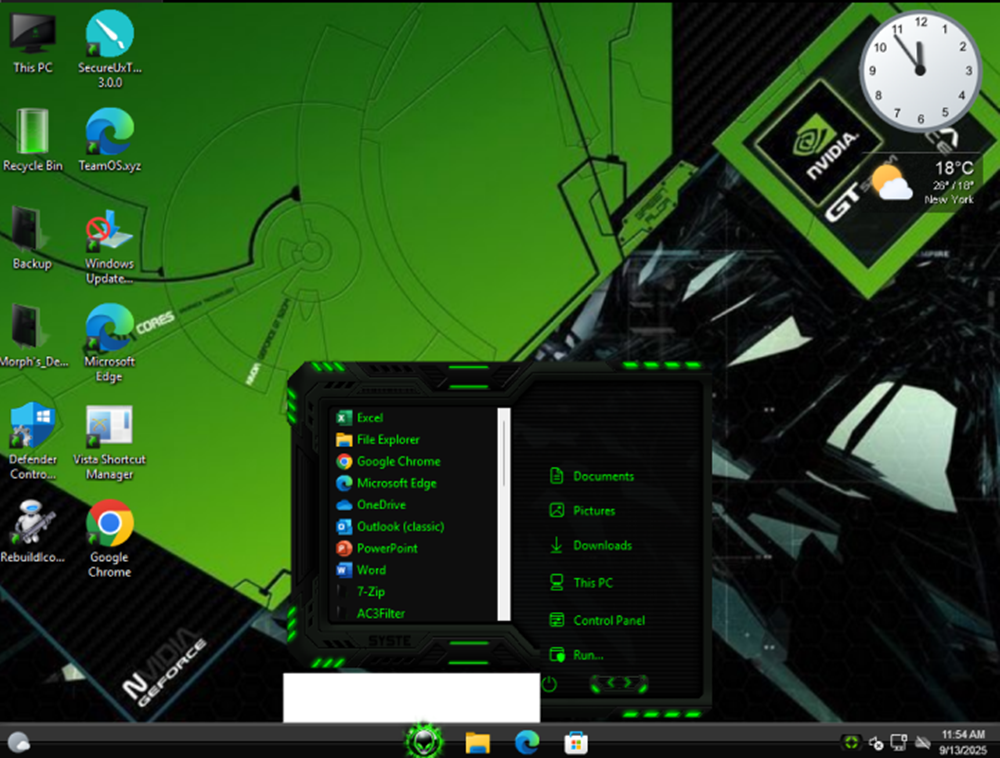Open Control Panel from start menu
This screenshot has width=1000, height=758.
[608, 620]
